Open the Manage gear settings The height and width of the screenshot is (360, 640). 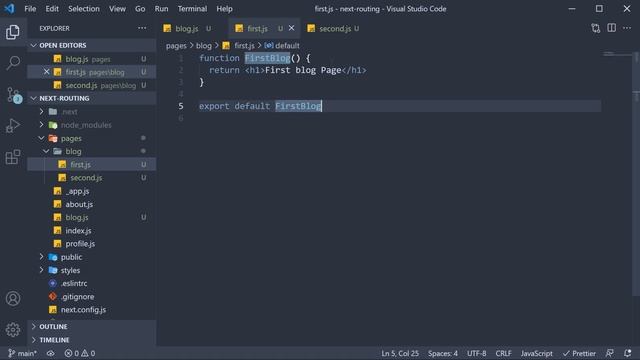13,329
